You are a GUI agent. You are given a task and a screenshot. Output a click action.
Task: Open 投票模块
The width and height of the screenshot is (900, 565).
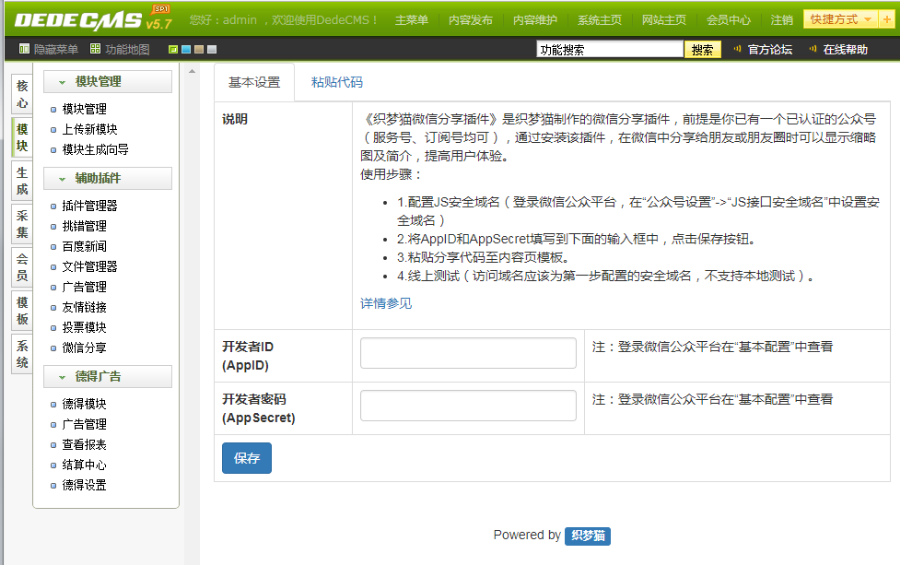(x=84, y=327)
